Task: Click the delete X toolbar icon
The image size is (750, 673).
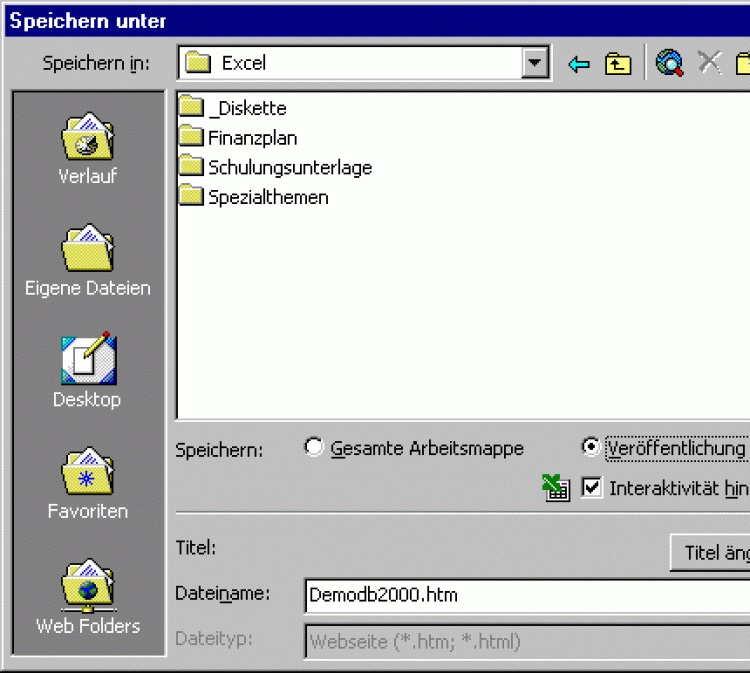Action: click(709, 63)
